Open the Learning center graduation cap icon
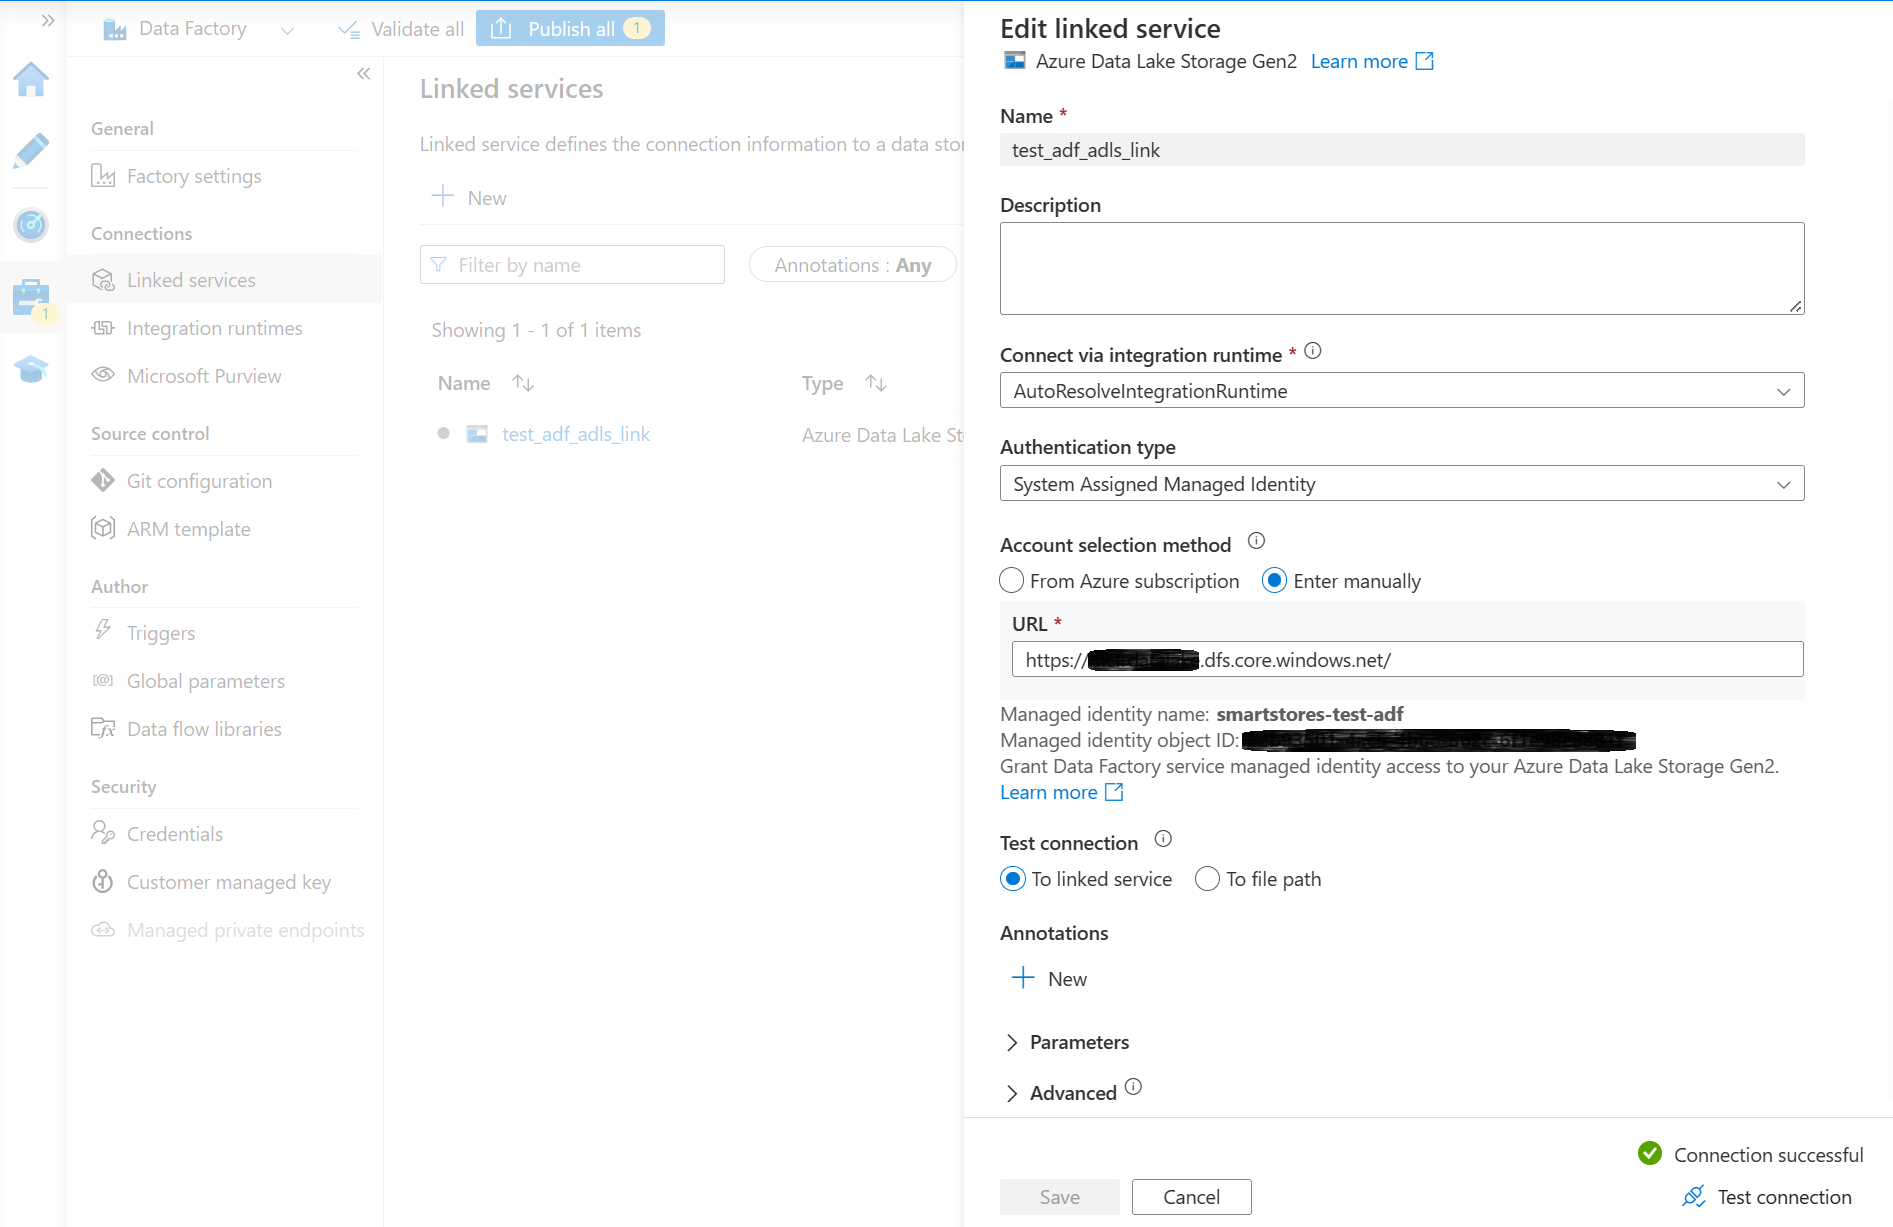This screenshot has height=1227, width=1893. click(x=31, y=369)
